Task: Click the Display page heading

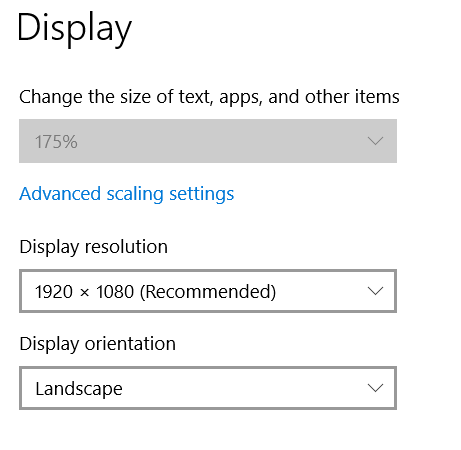Action: (74, 29)
